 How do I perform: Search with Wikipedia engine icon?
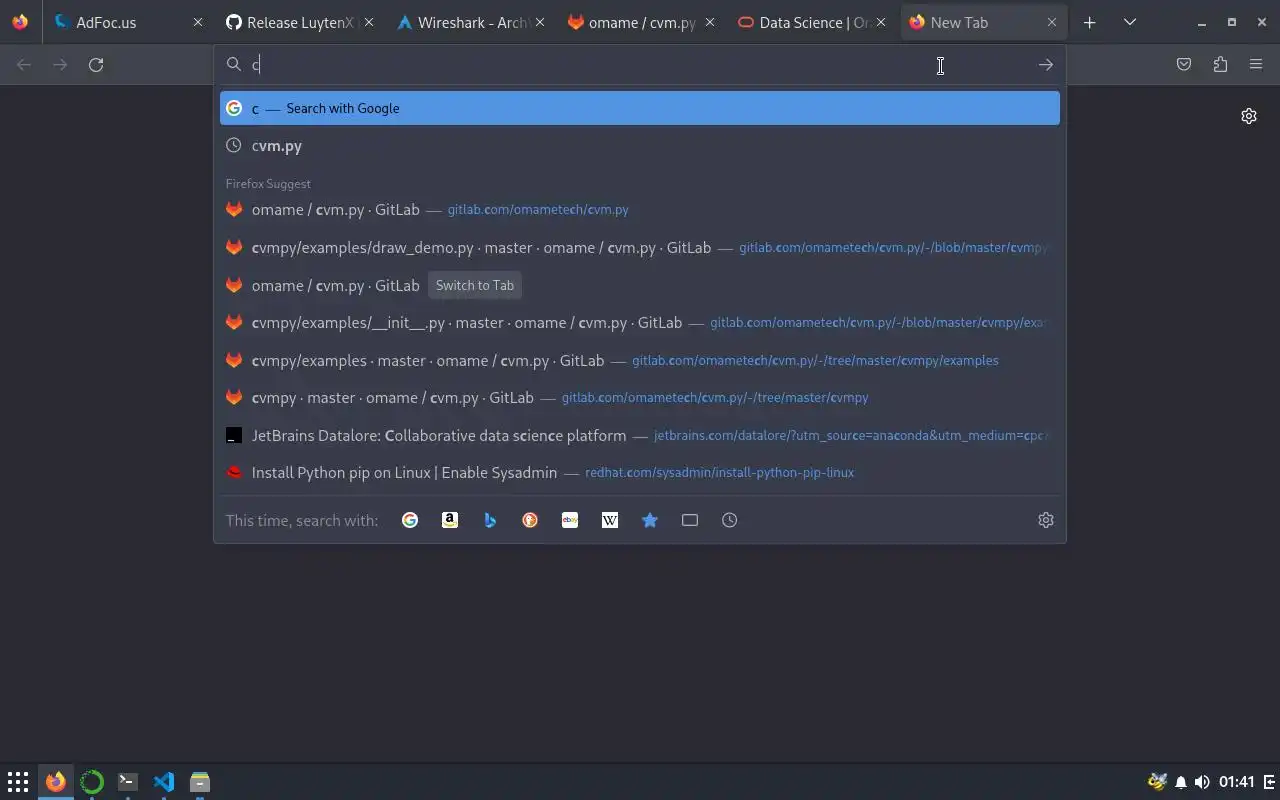[x=610, y=520]
